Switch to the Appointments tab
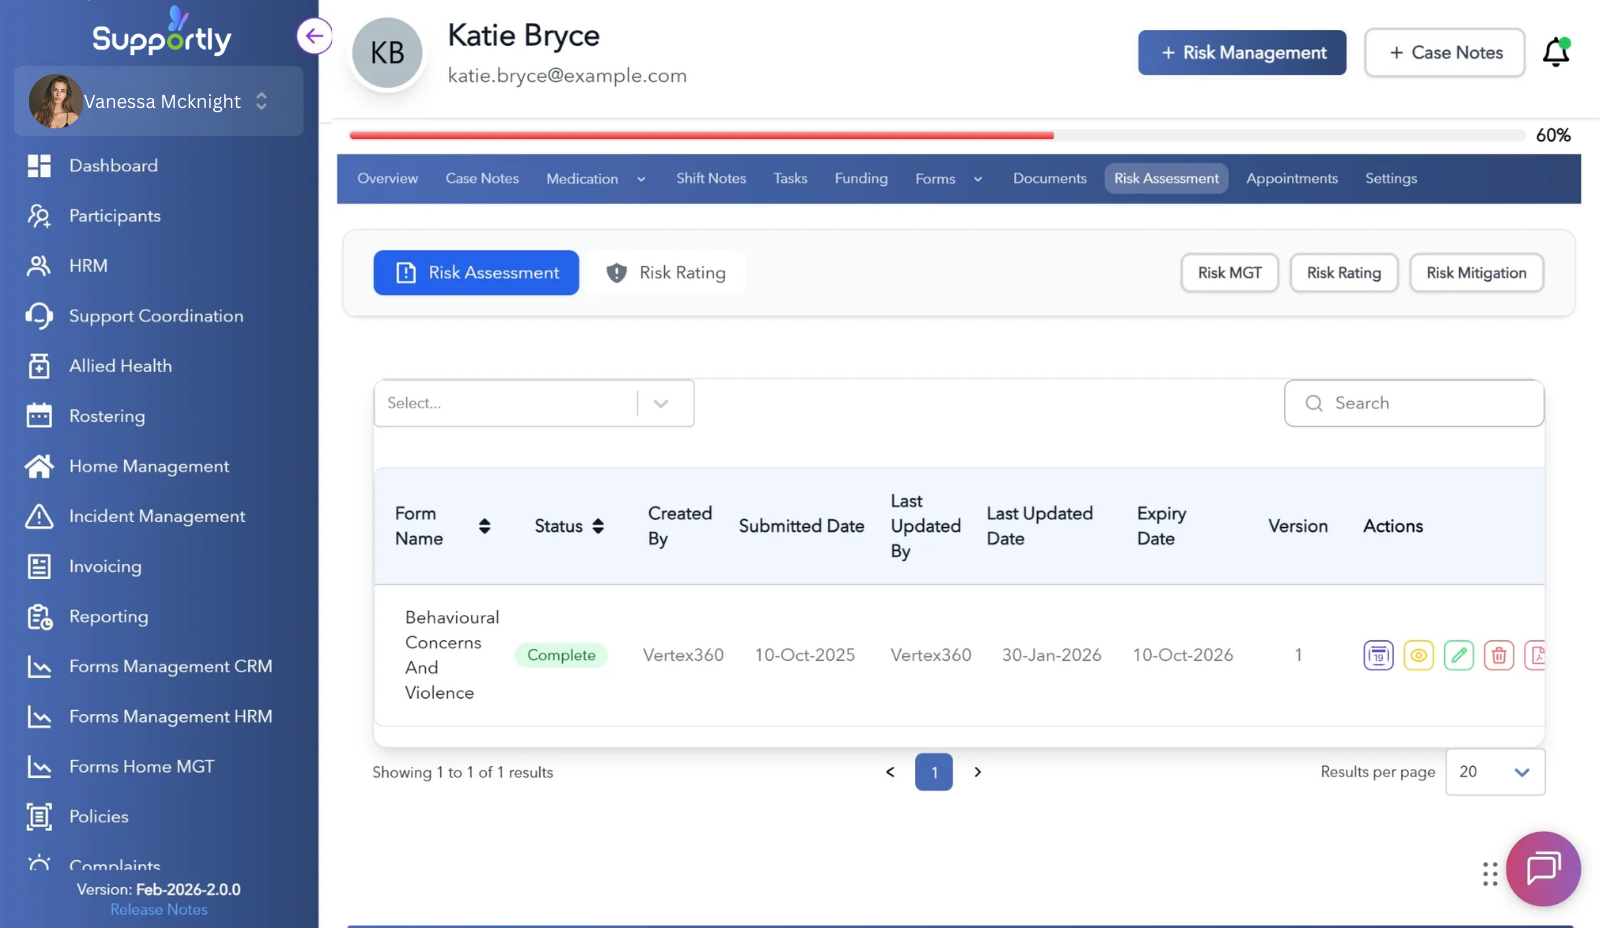Viewport: 1600px width, 928px height. [1292, 178]
